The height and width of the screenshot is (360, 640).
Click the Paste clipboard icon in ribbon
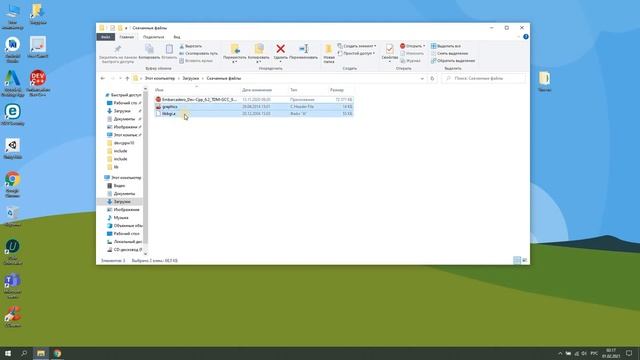[169, 49]
